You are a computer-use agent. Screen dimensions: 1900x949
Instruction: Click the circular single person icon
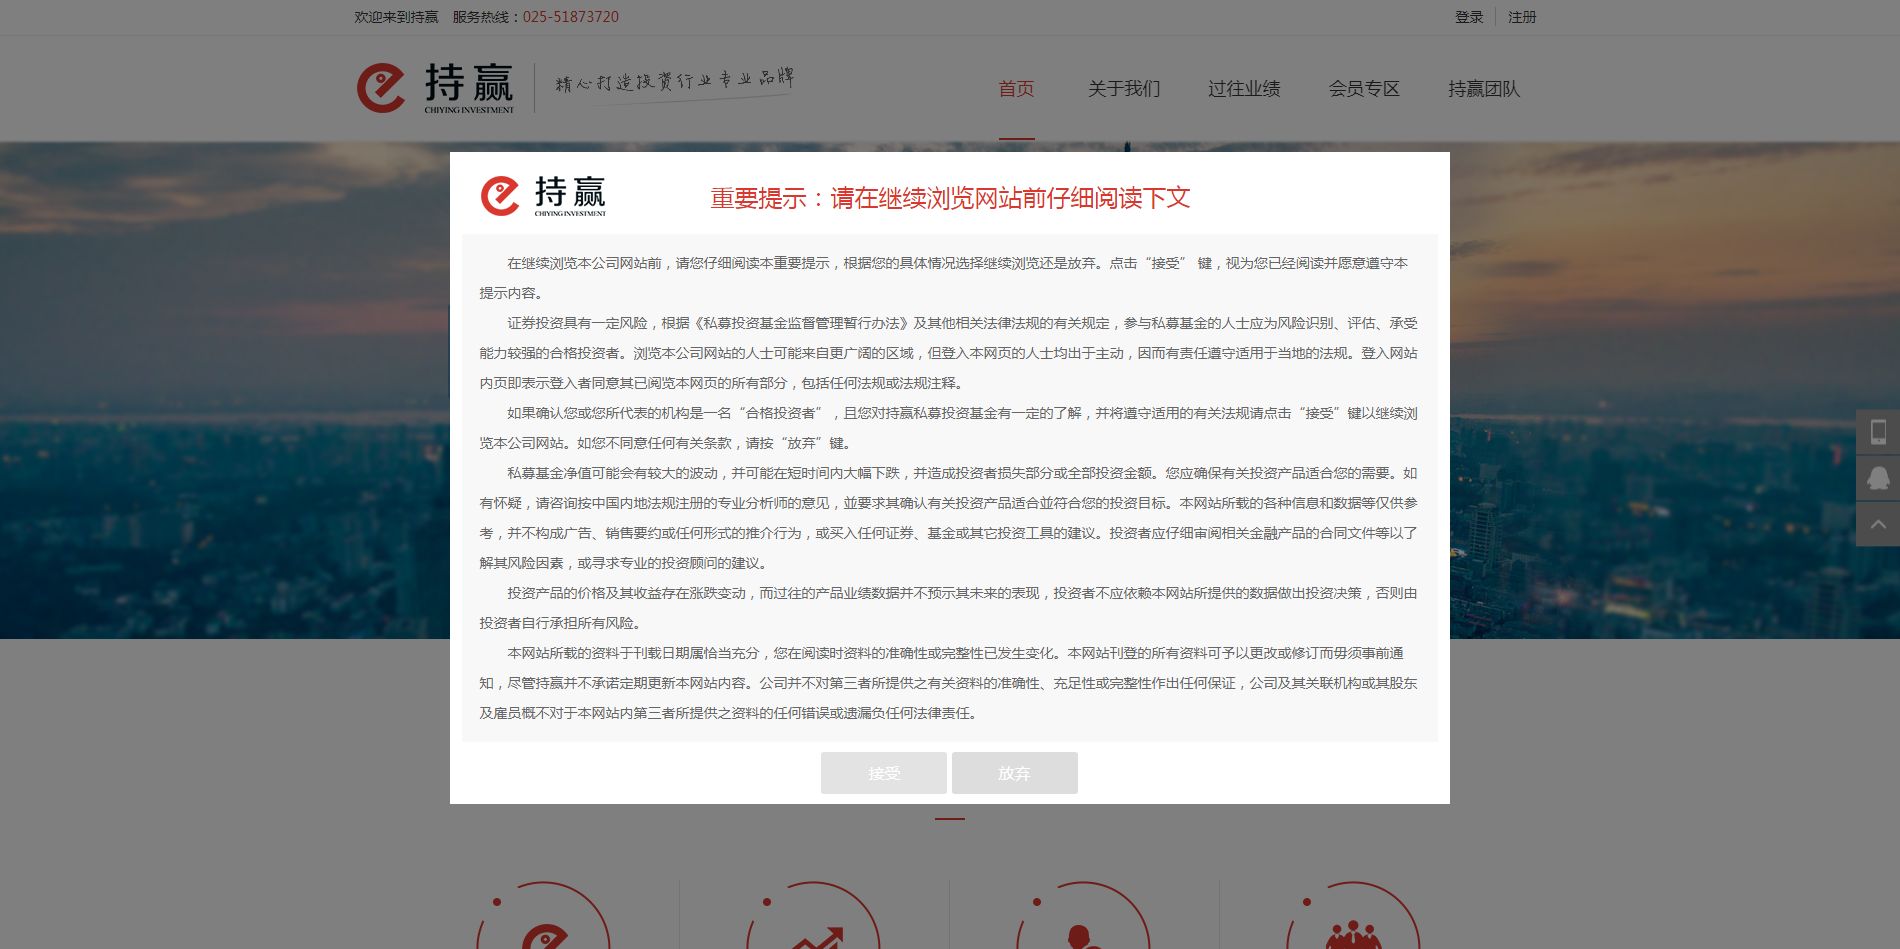pyautogui.click(x=1083, y=915)
